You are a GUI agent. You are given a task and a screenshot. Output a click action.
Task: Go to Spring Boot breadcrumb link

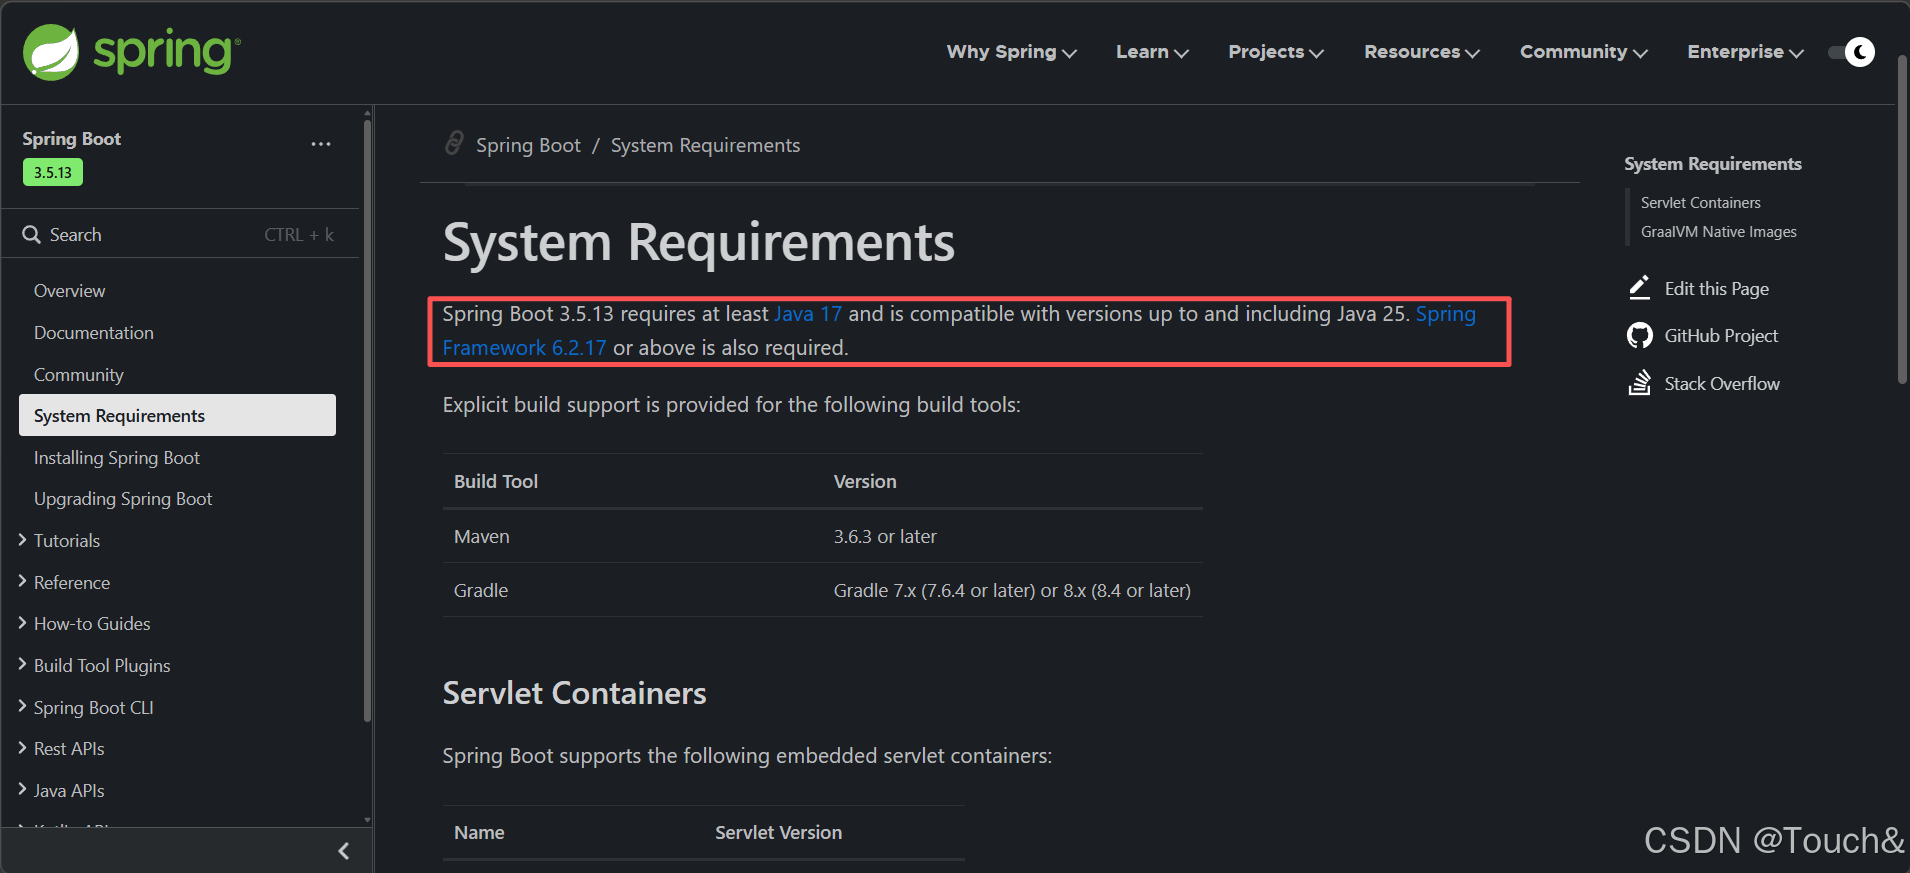(x=528, y=146)
